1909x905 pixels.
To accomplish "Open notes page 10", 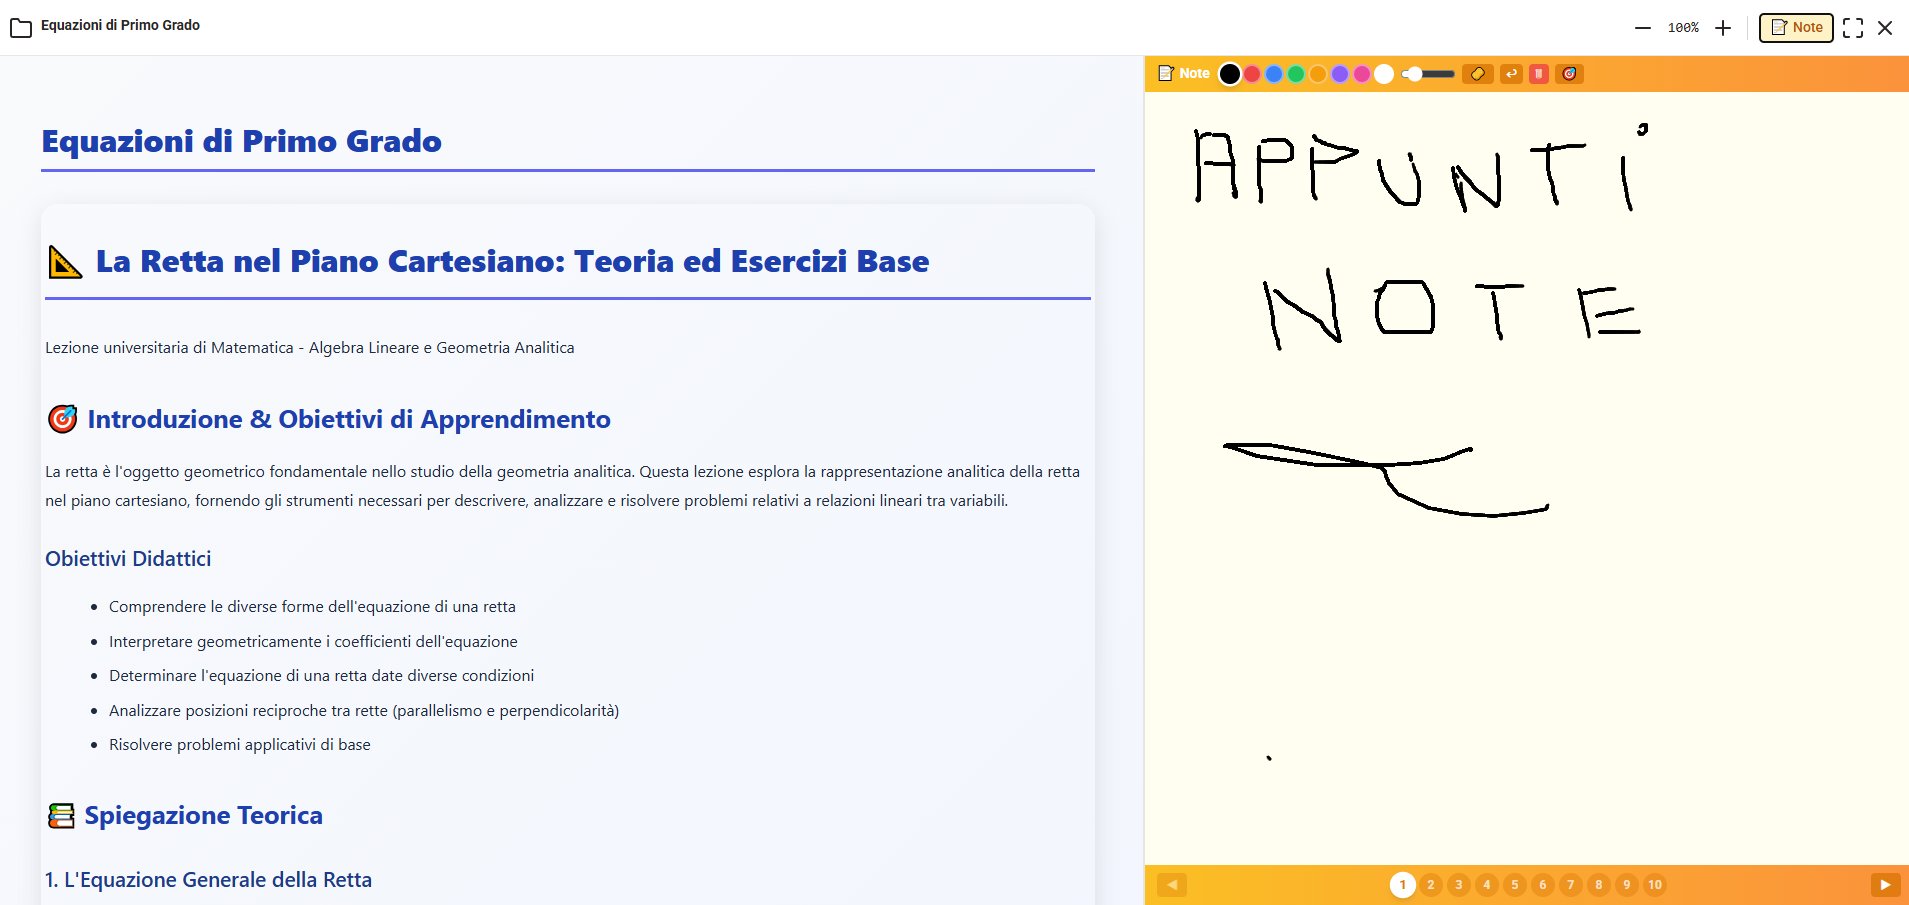I will (x=1654, y=885).
